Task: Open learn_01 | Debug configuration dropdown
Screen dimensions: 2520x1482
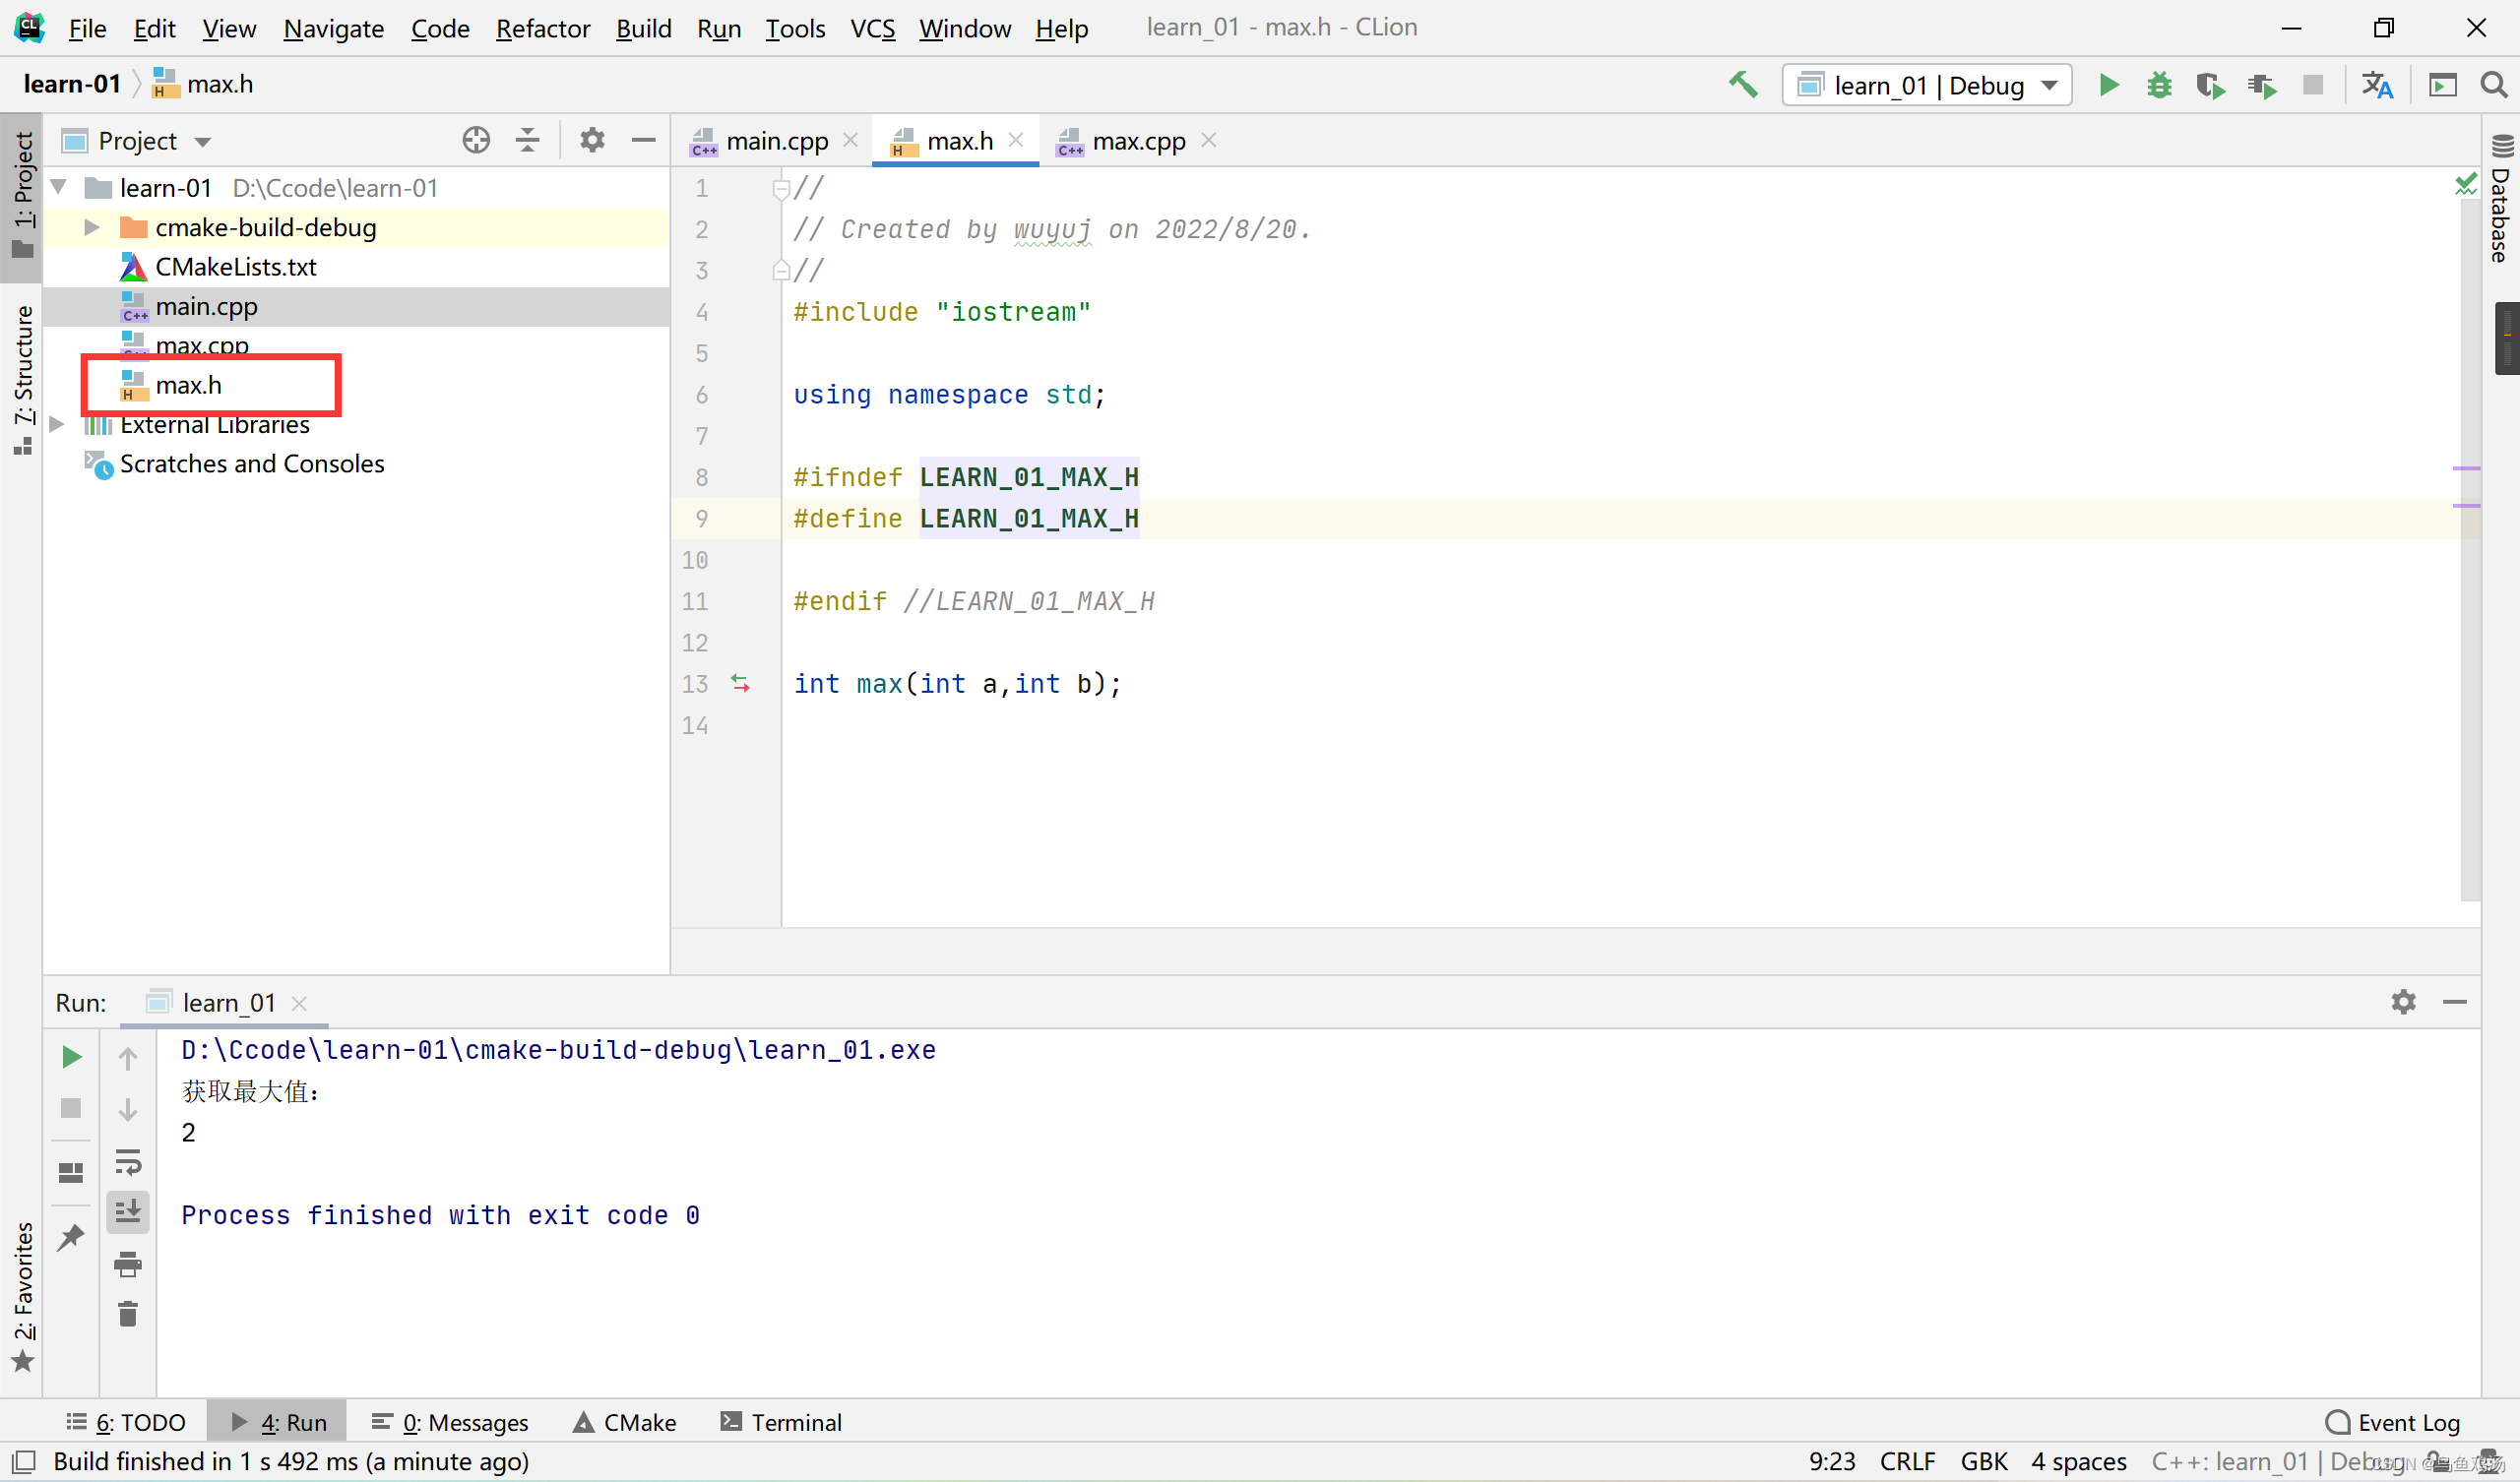Action: tap(1926, 85)
